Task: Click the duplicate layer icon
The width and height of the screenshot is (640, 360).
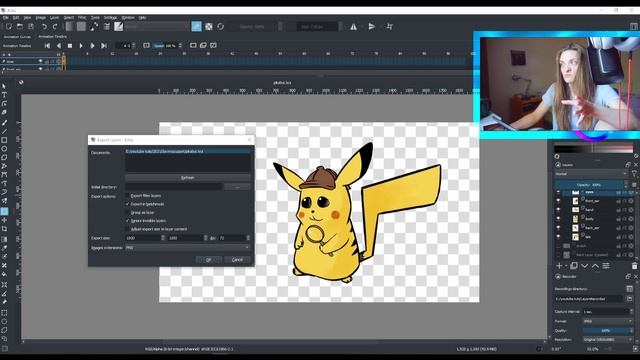Action: pos(573,266)
